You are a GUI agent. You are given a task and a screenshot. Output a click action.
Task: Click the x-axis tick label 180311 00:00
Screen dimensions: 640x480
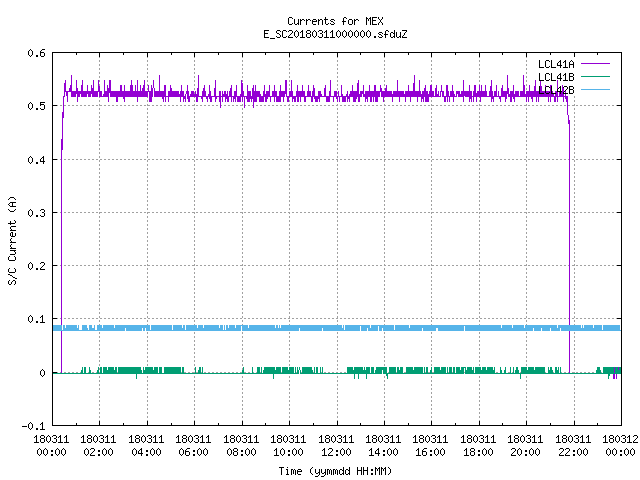[x=51, y=446]
